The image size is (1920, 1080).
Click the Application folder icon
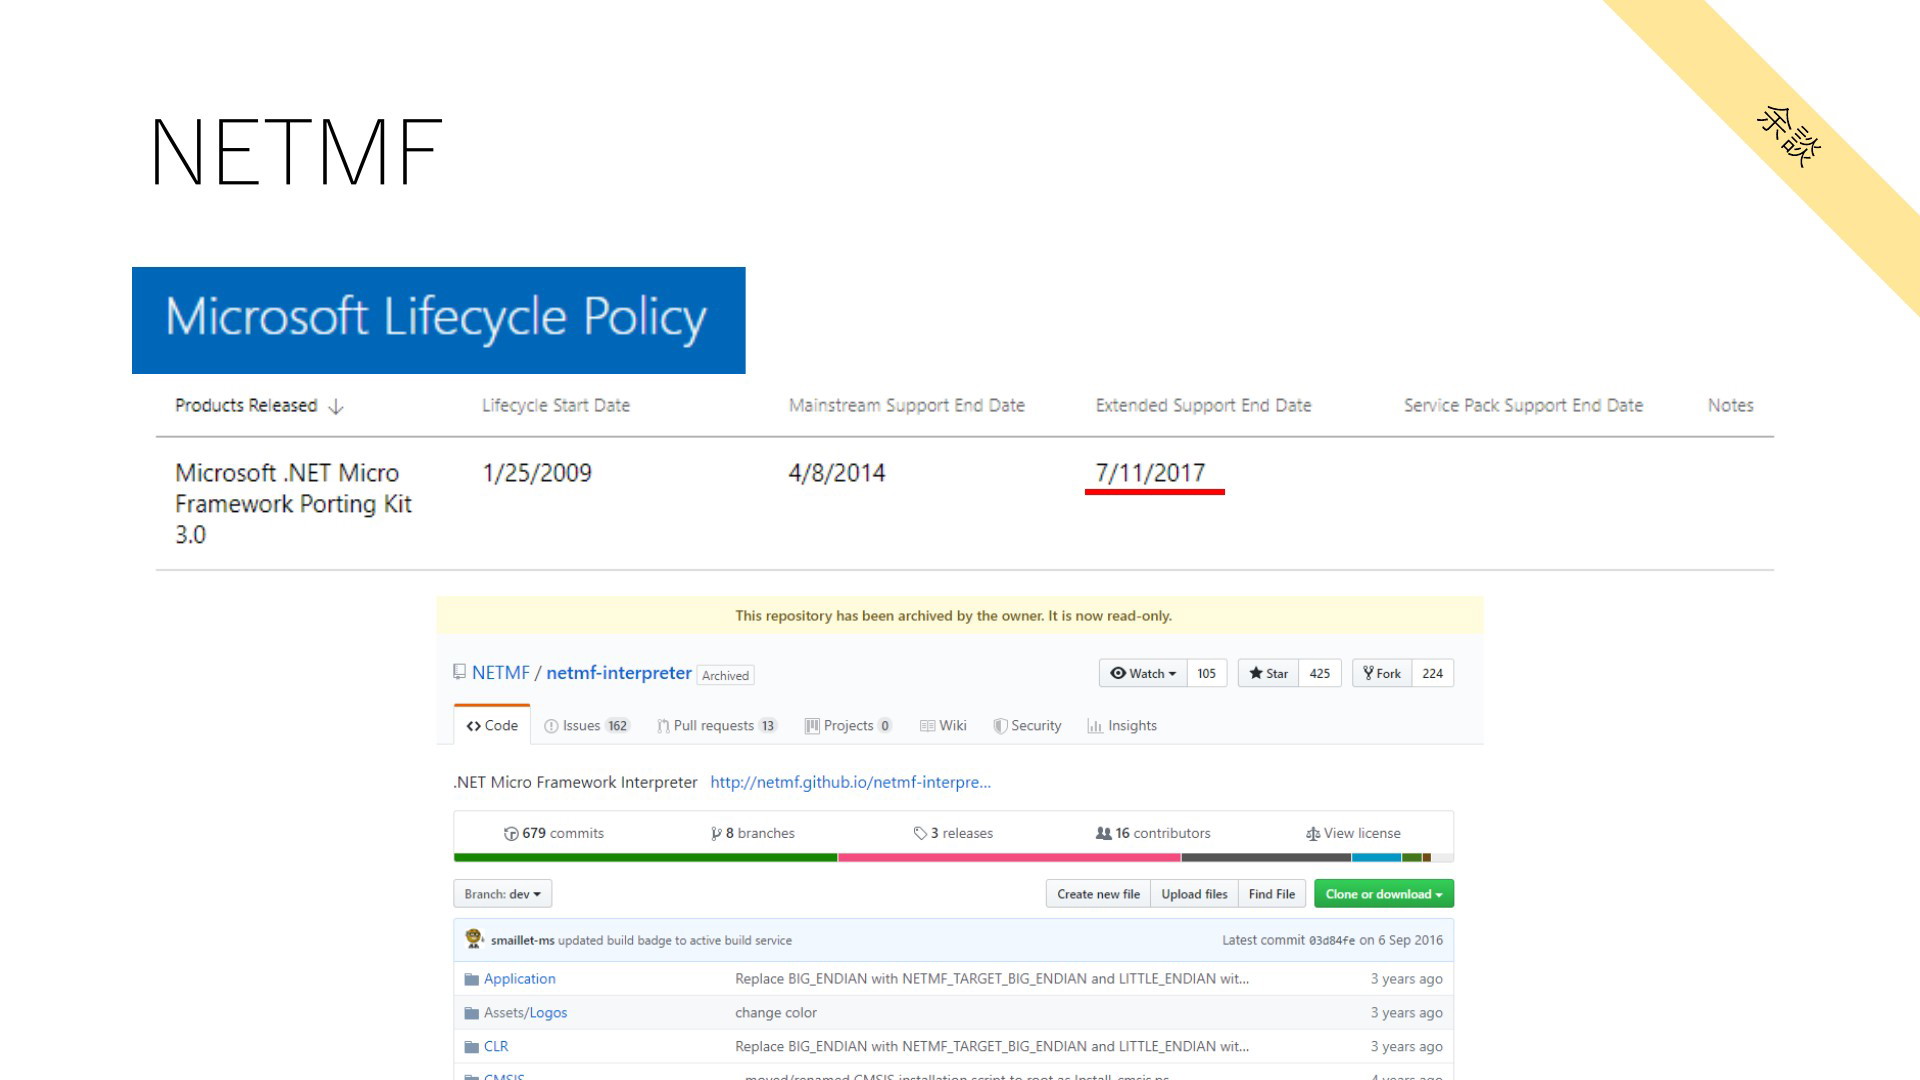click(x=472, y=979)
